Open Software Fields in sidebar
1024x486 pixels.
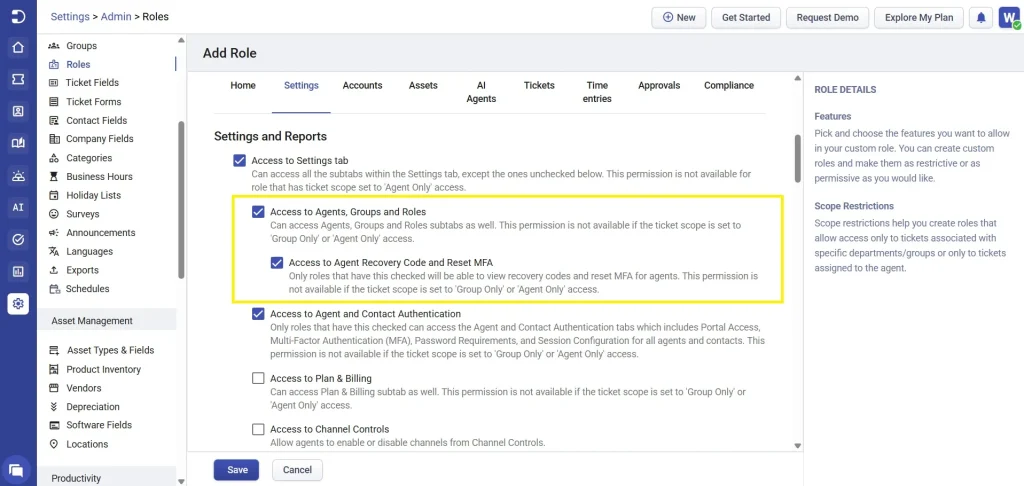tap(99, 425)
